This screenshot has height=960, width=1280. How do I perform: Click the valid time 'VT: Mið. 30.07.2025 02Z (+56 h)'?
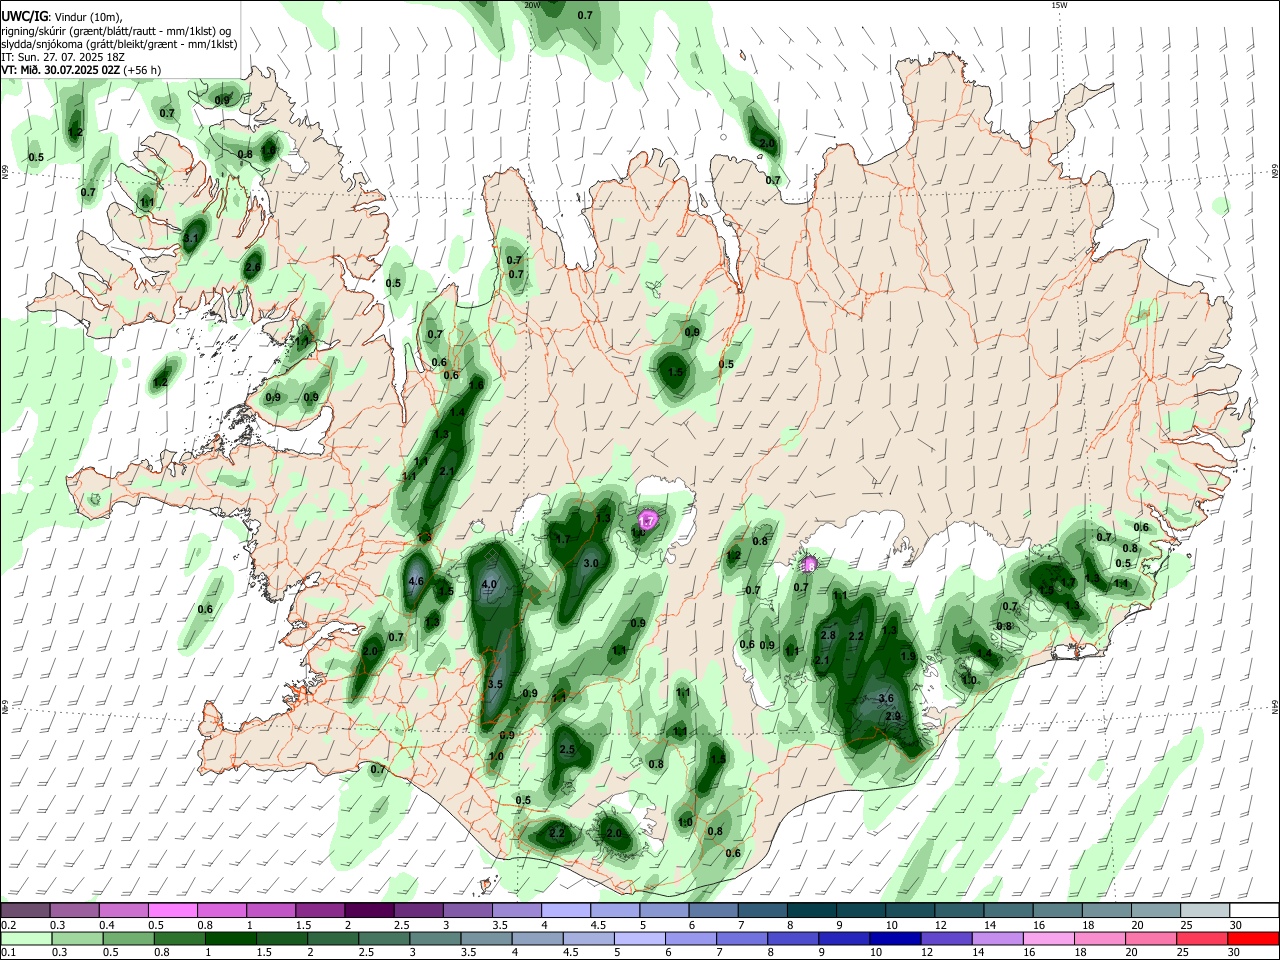(81, 70)
